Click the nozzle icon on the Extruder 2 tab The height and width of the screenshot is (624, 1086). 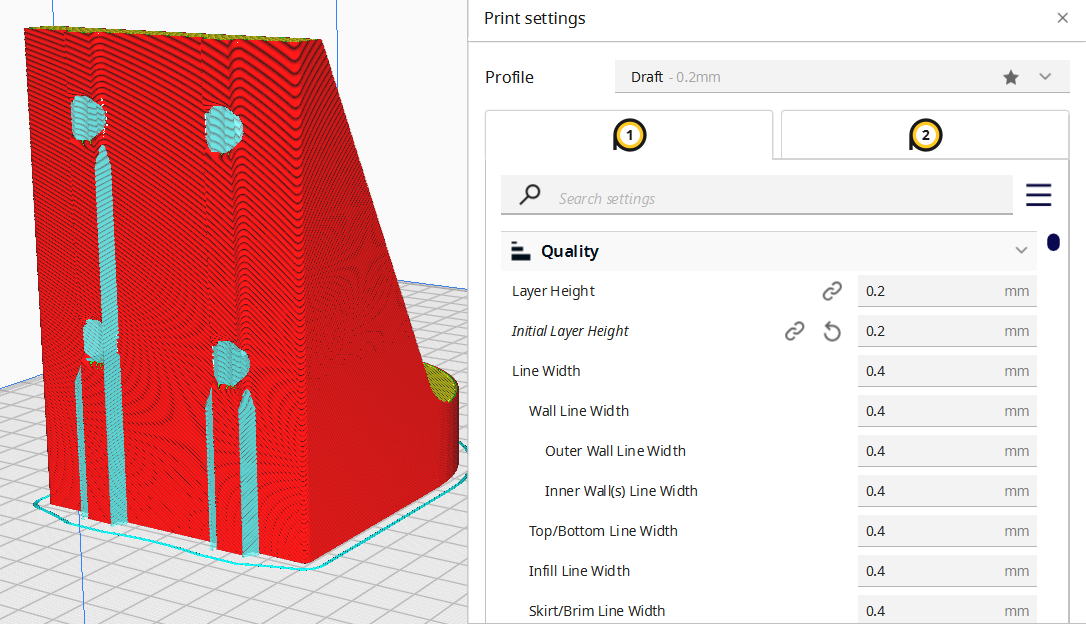click(923, 135)
